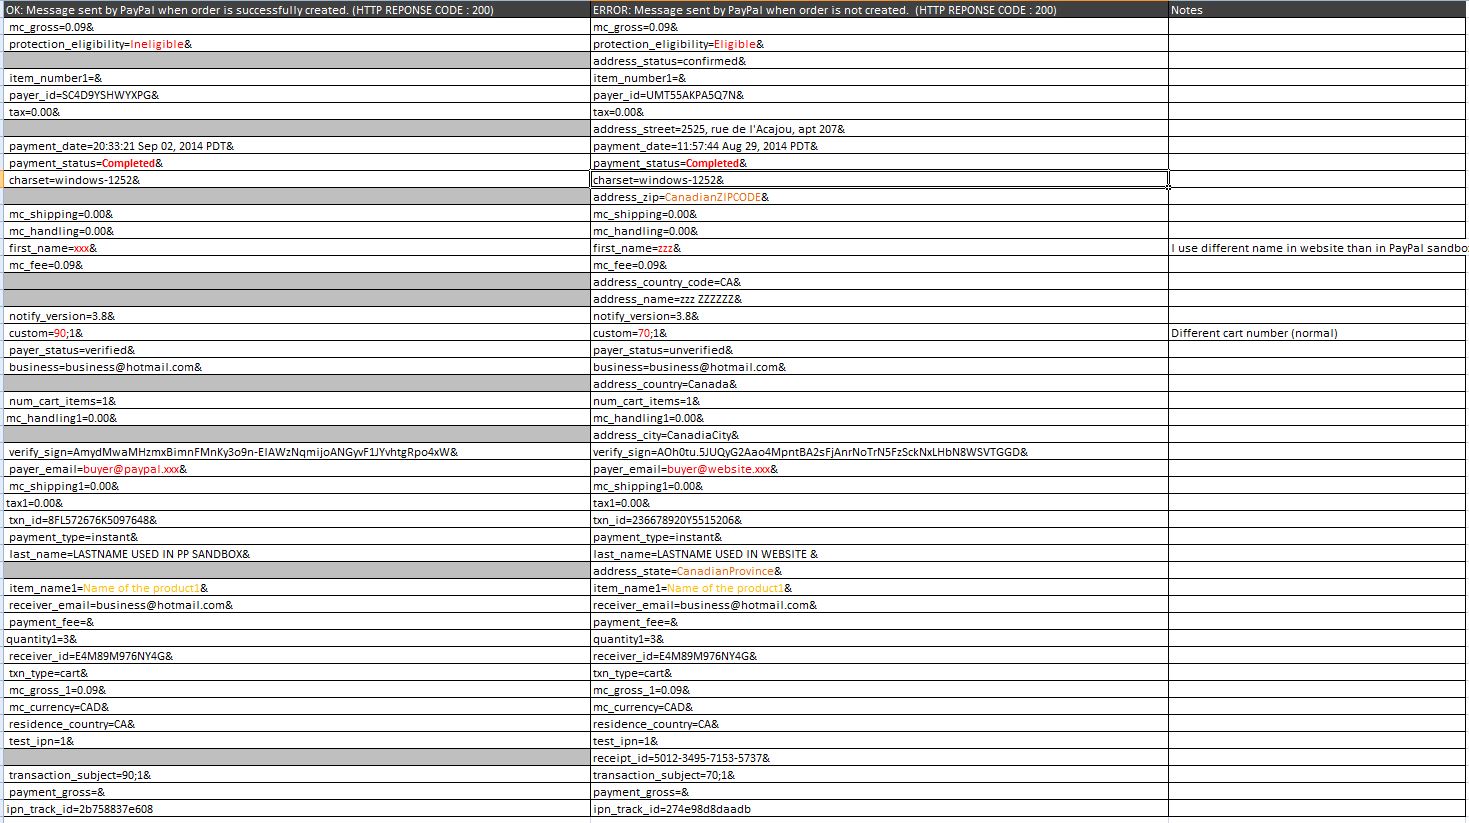This screenshot has height=823, width=1469.
Task: Select cell payer_id=UMT55AKPA5Q7N&
Action: click(x=879, y=95)
